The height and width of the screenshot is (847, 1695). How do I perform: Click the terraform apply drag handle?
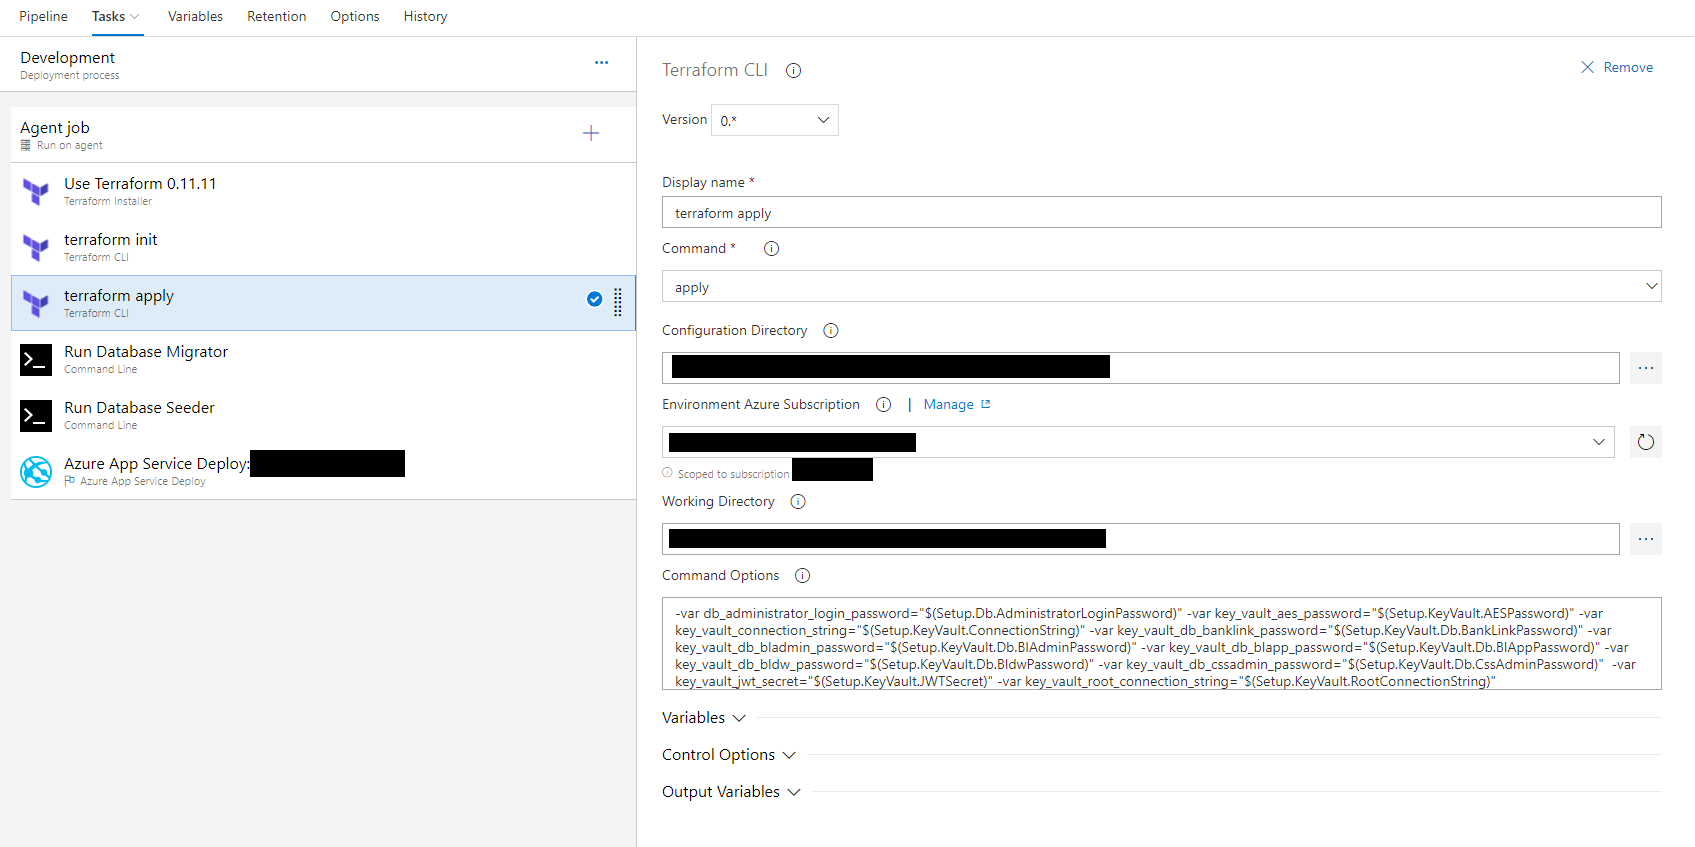click(618, 302)
